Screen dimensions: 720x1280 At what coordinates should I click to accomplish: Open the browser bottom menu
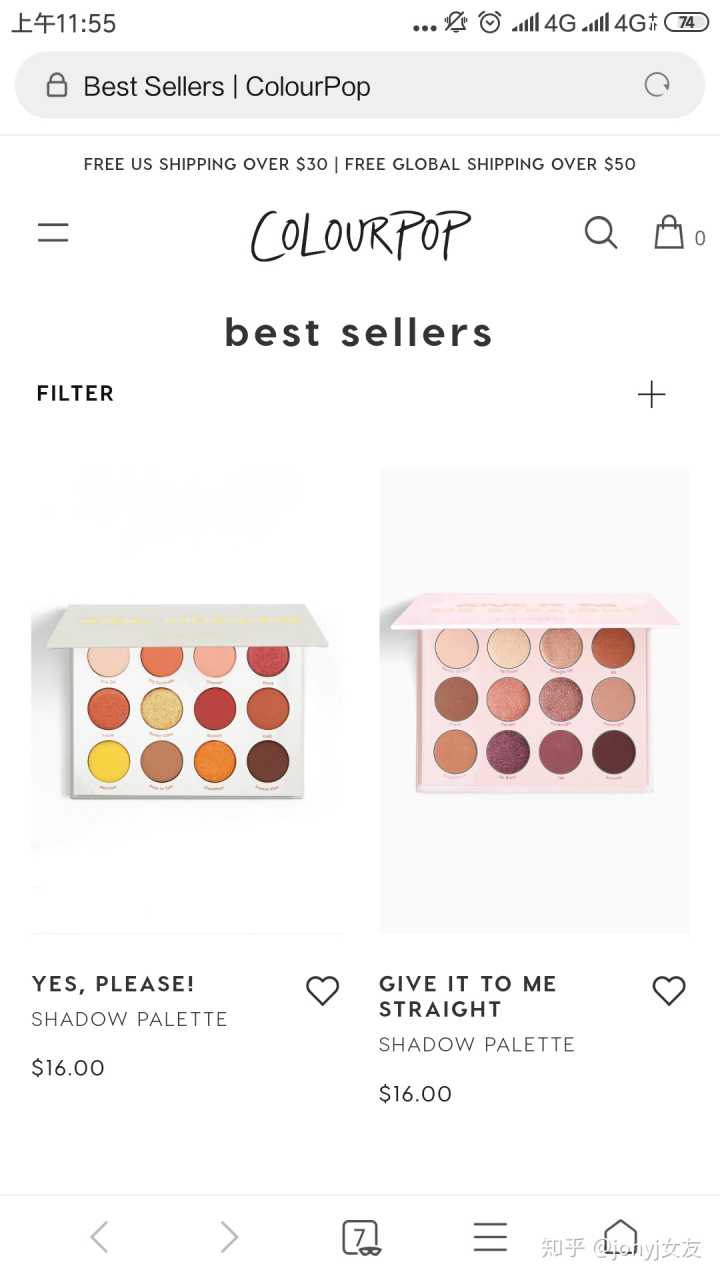click(x=490, y=1237)
